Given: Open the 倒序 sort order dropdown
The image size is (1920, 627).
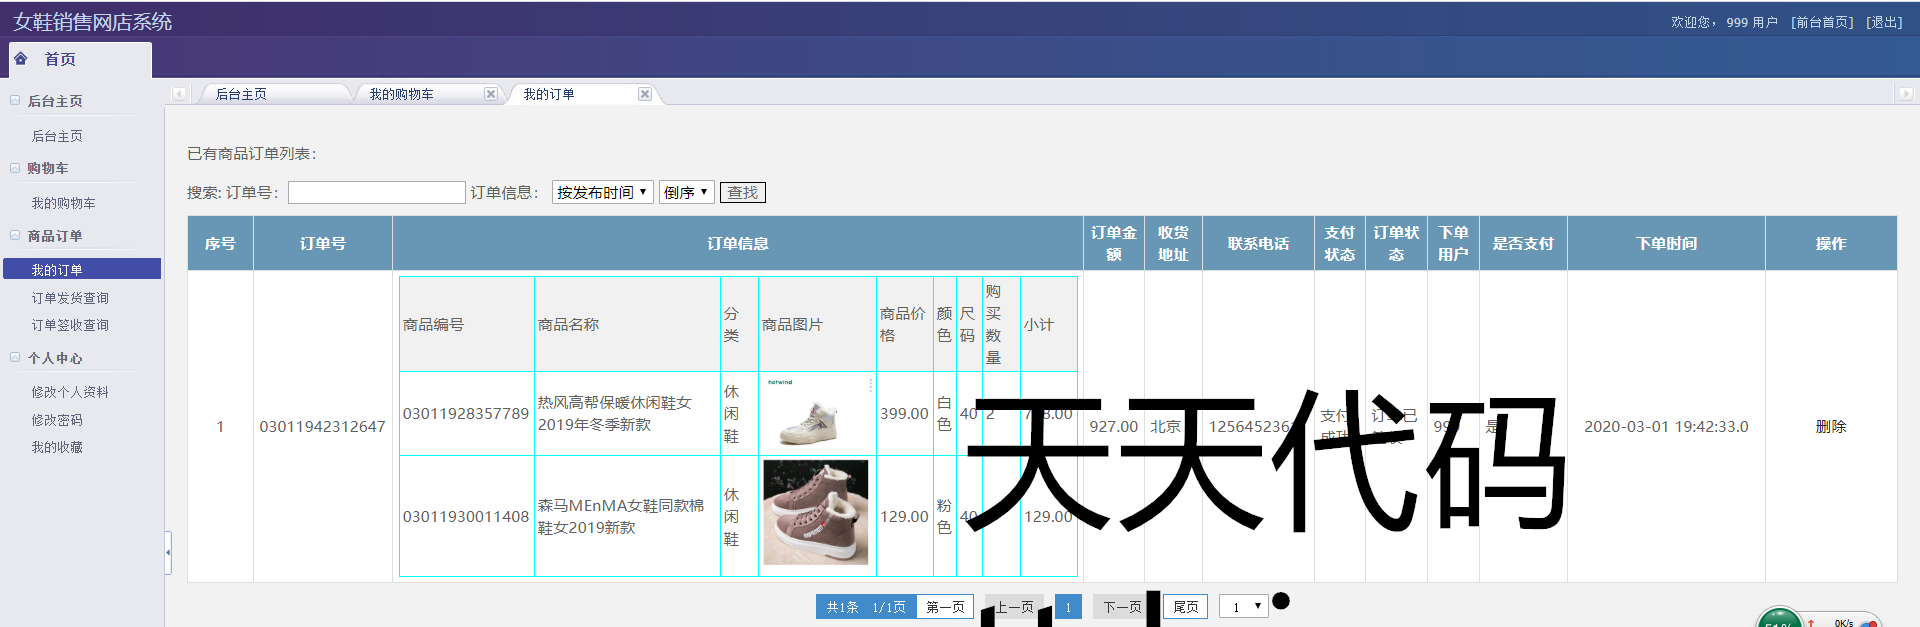Looking at the screenshot, I should [x=686, y=192].
